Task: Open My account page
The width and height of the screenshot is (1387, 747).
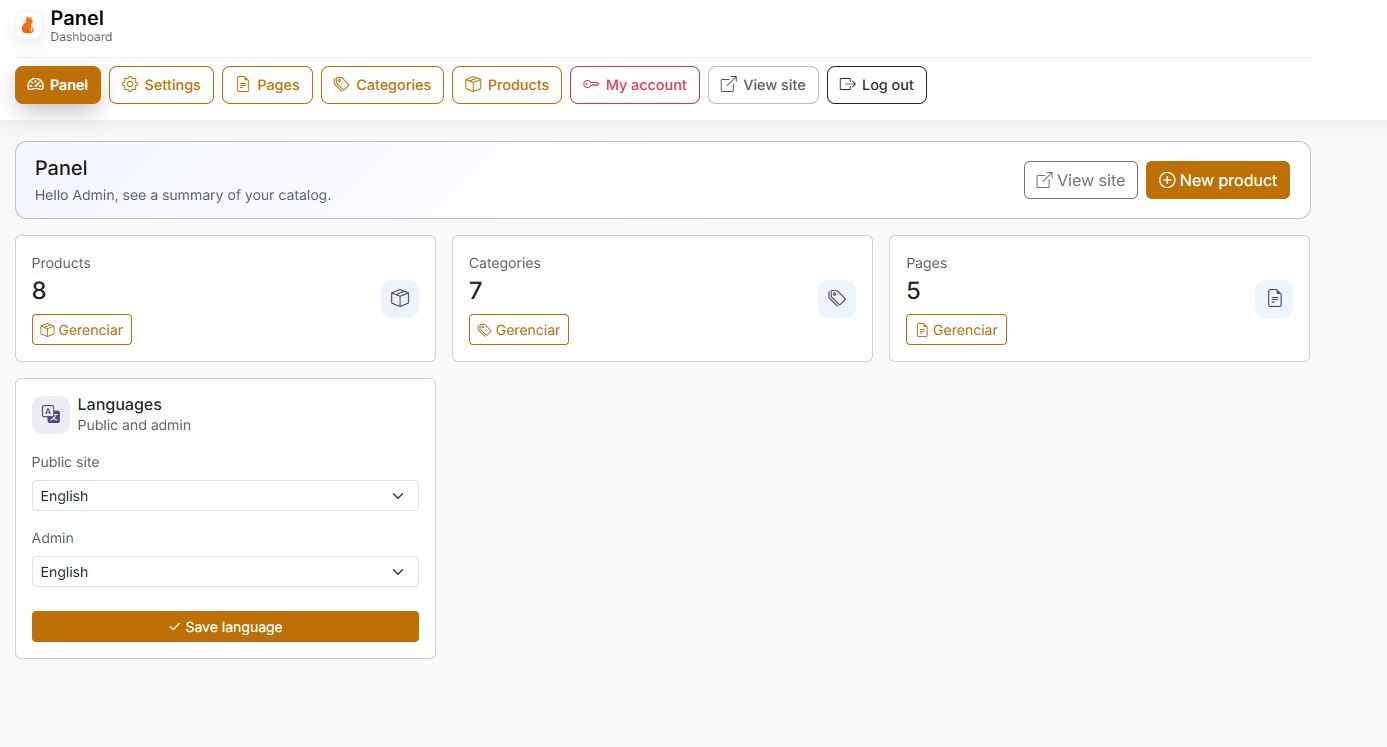Action: 635,85
